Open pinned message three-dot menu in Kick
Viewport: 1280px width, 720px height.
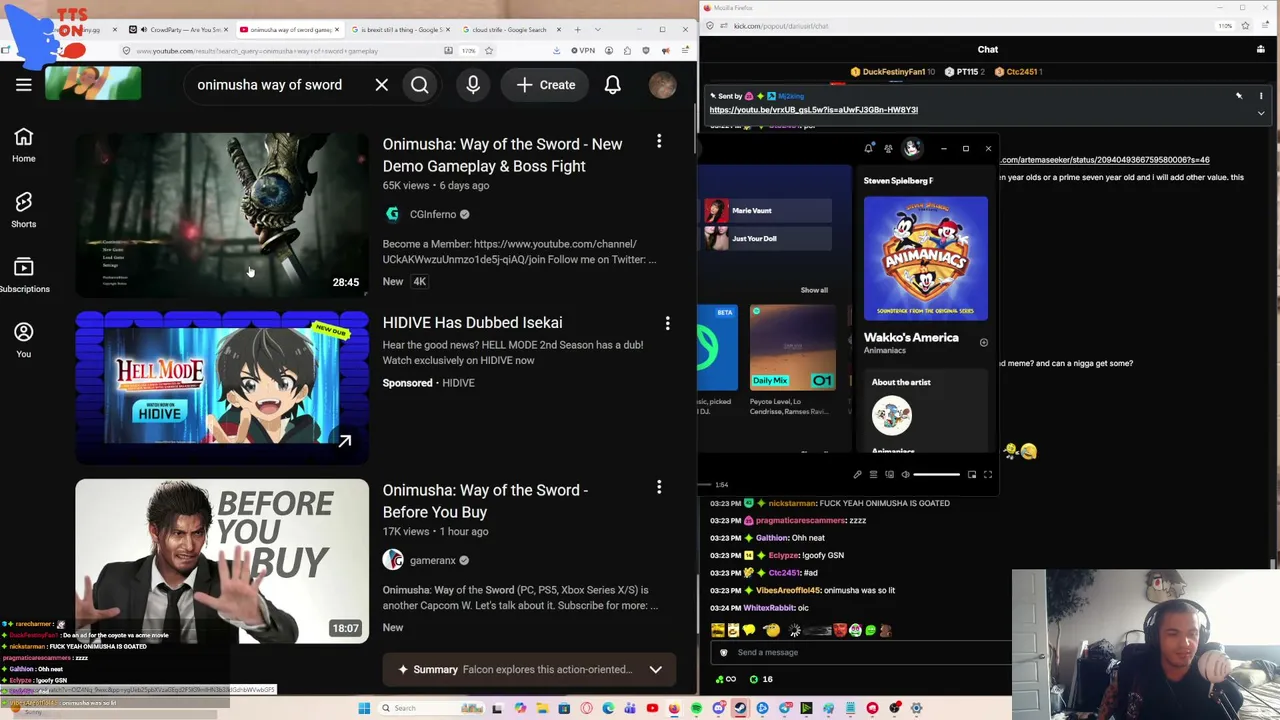click(x=1260, y=96)
